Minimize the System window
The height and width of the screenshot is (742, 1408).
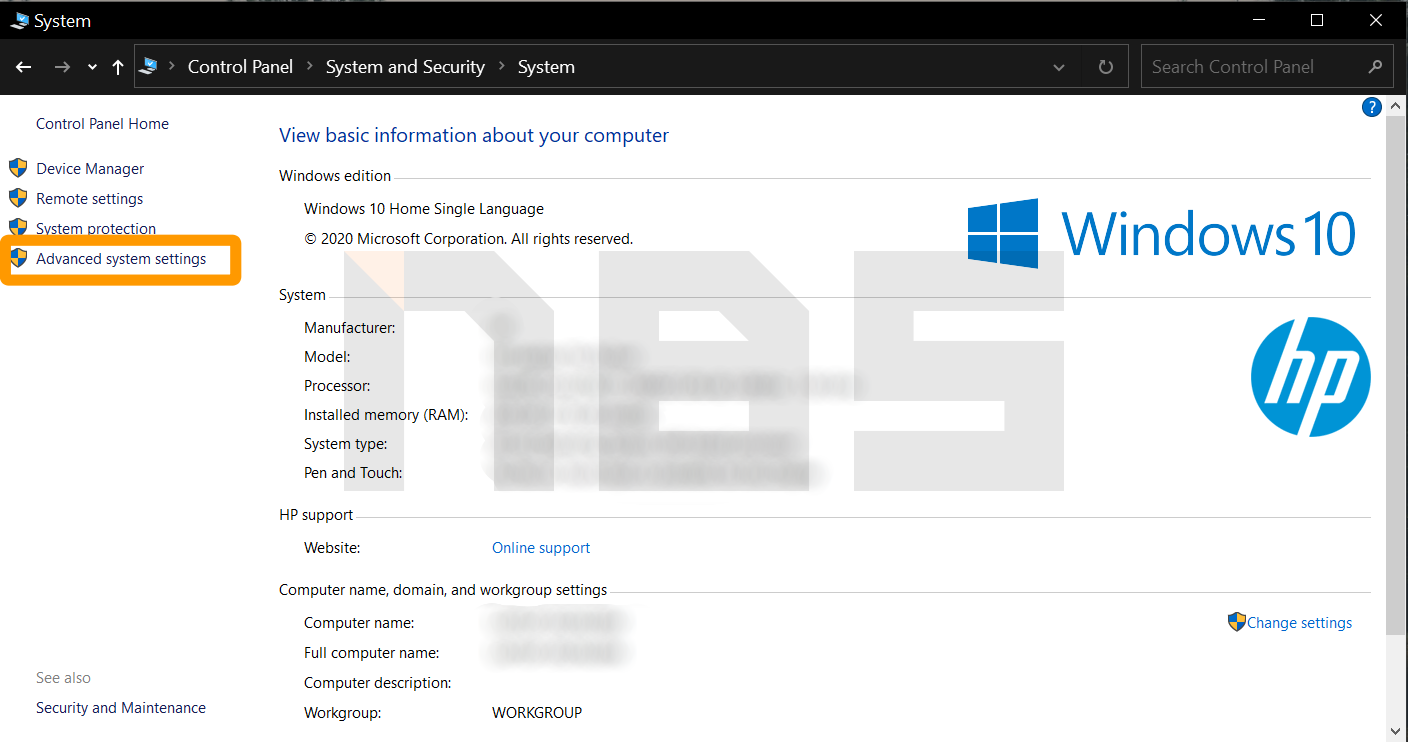point(1258,20)
